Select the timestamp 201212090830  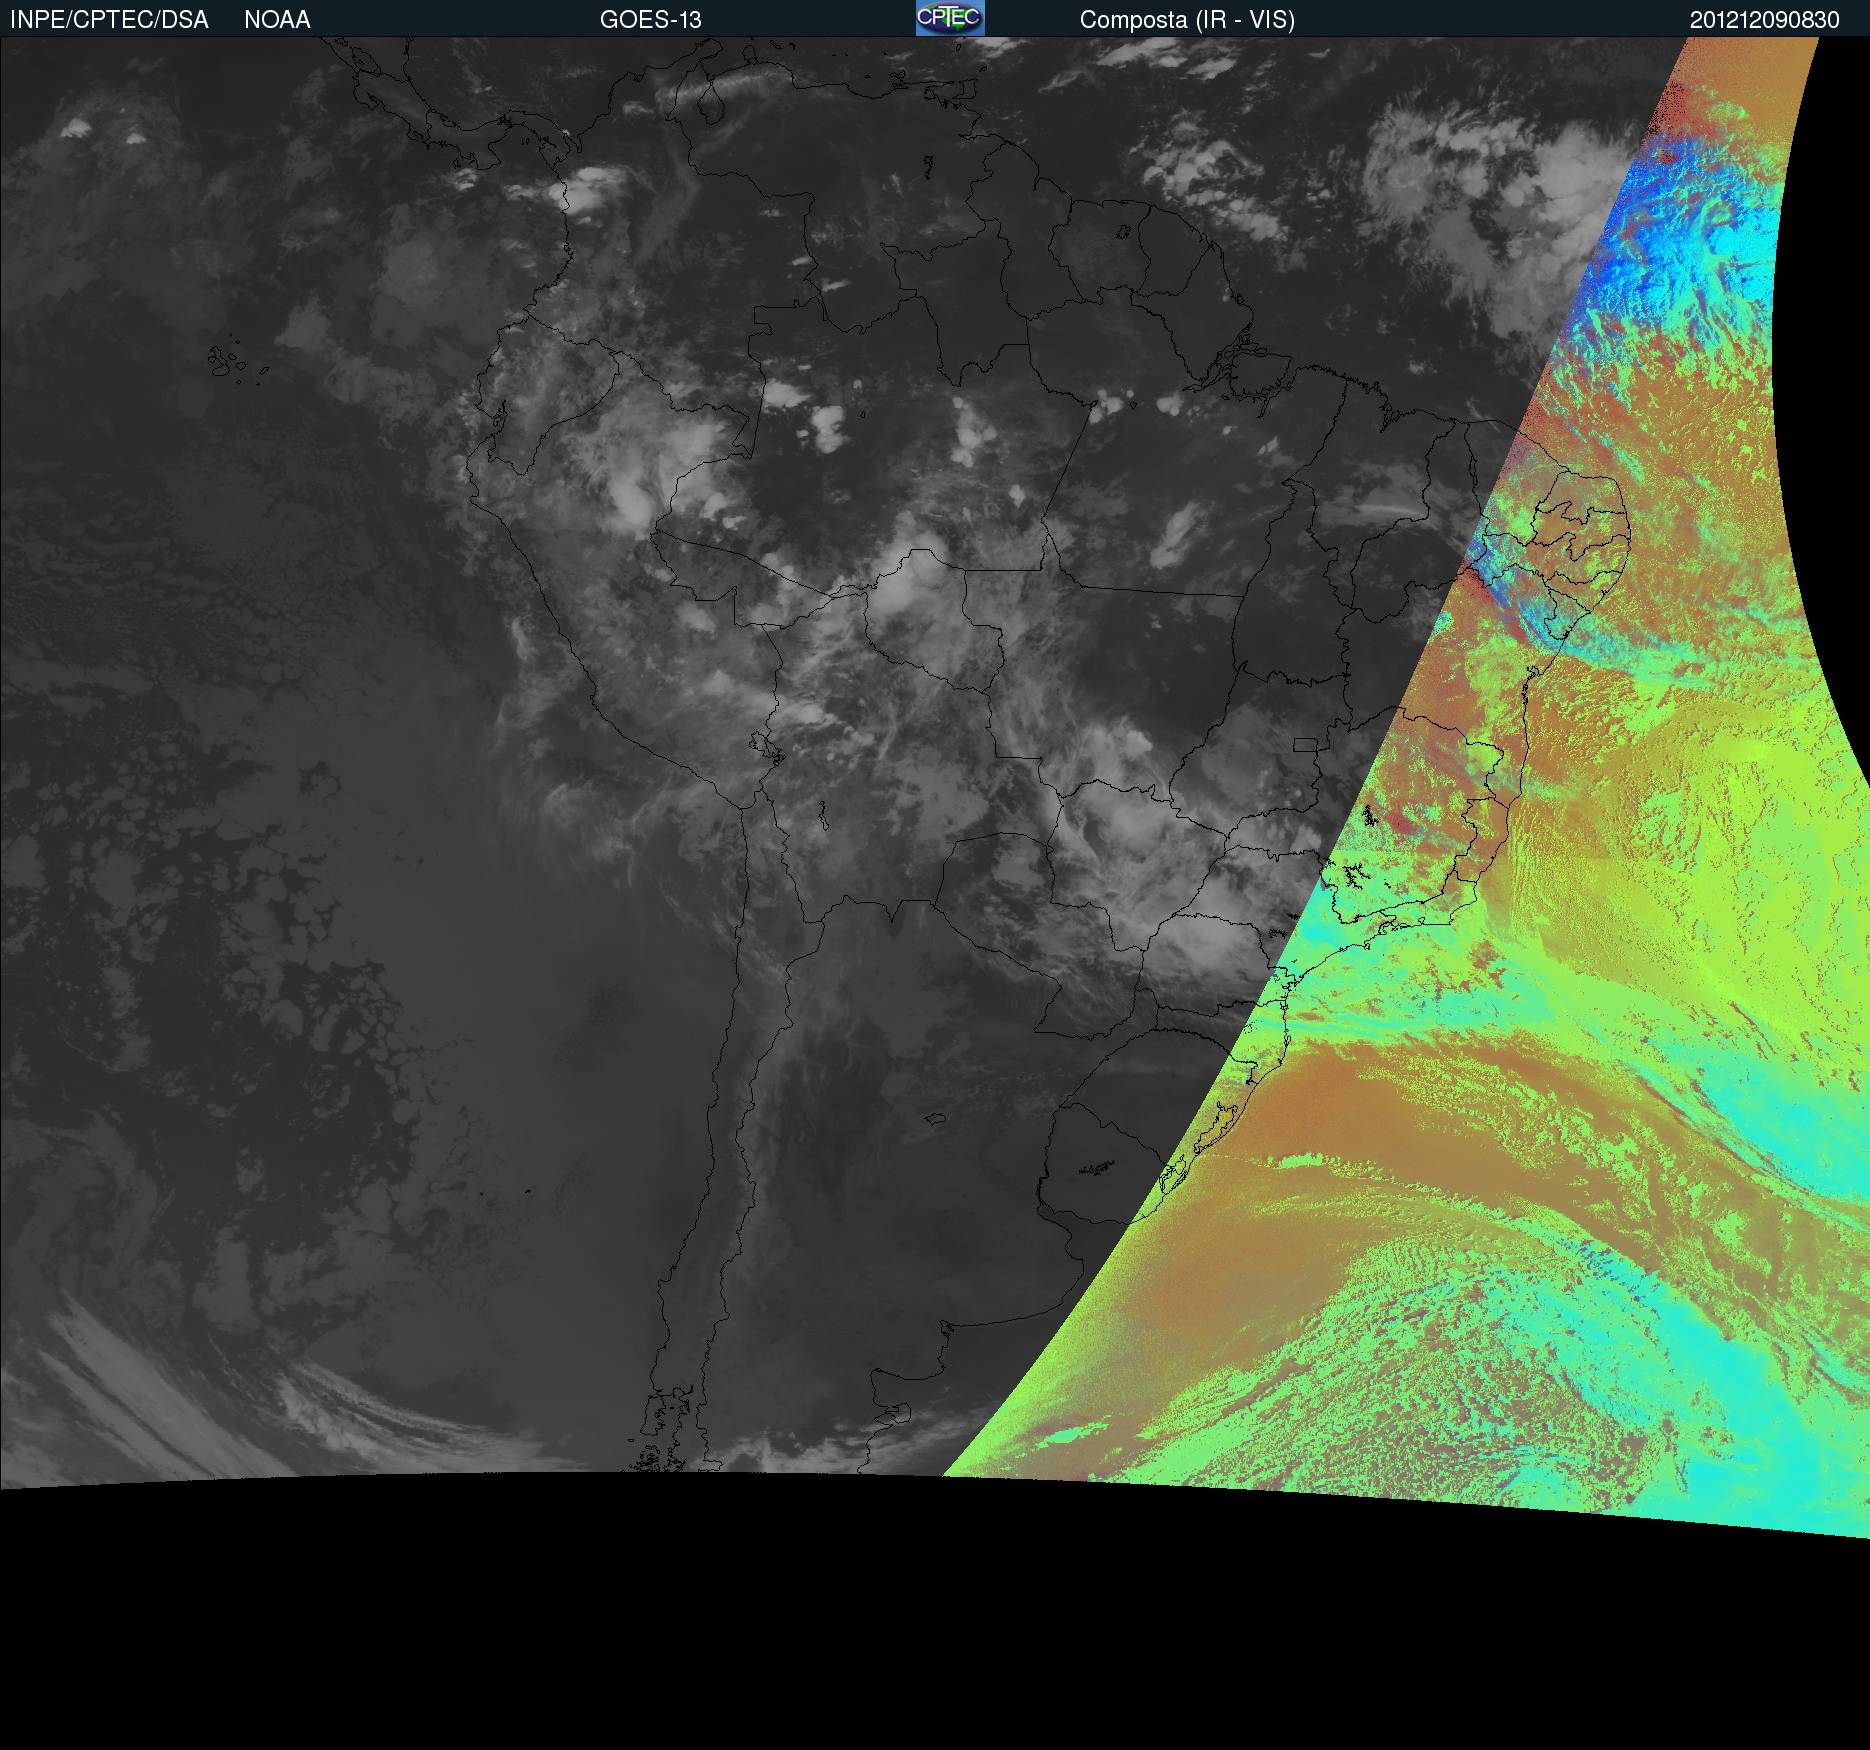[1765, 20]
